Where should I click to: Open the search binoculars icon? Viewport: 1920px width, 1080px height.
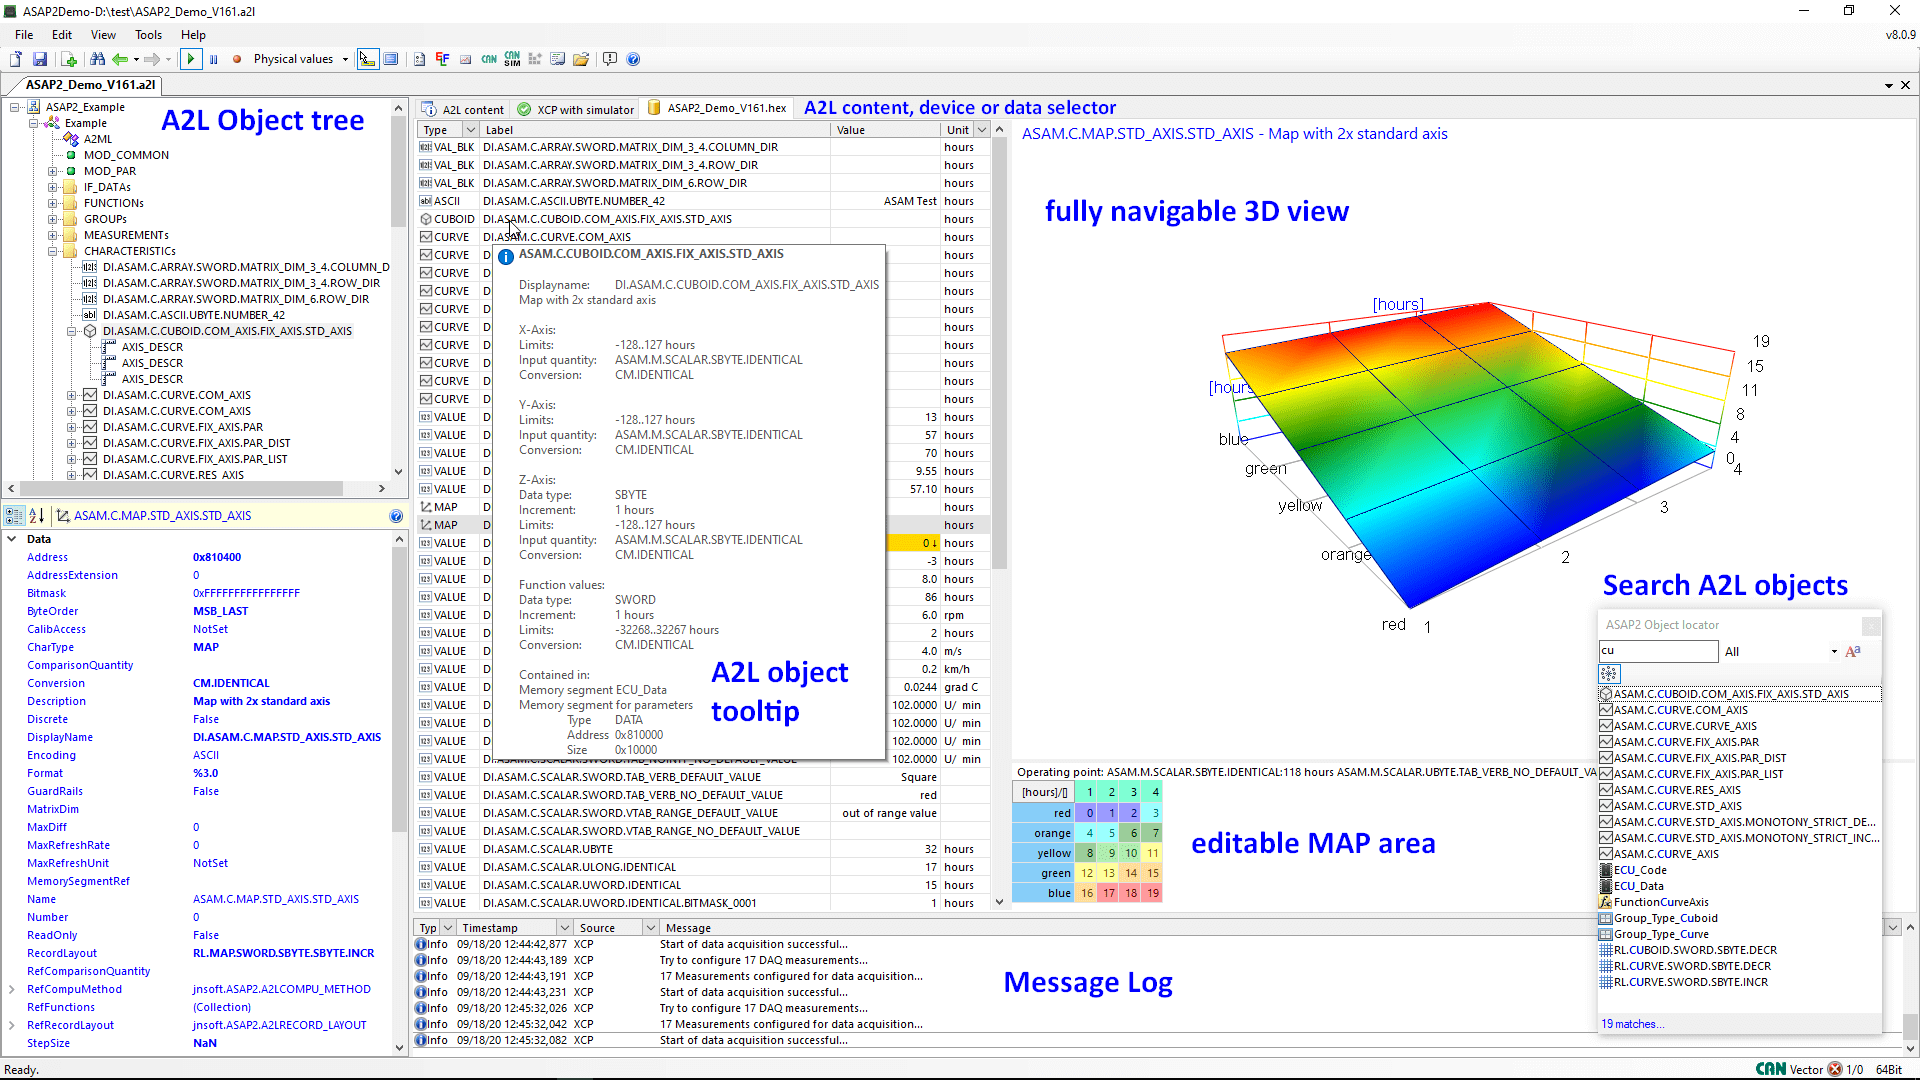click(x=98, y=59)
